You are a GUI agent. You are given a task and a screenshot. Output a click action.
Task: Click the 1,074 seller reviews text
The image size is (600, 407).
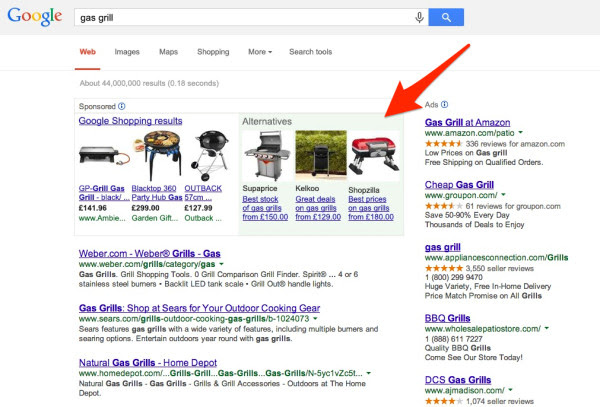(x=499, y=401)
